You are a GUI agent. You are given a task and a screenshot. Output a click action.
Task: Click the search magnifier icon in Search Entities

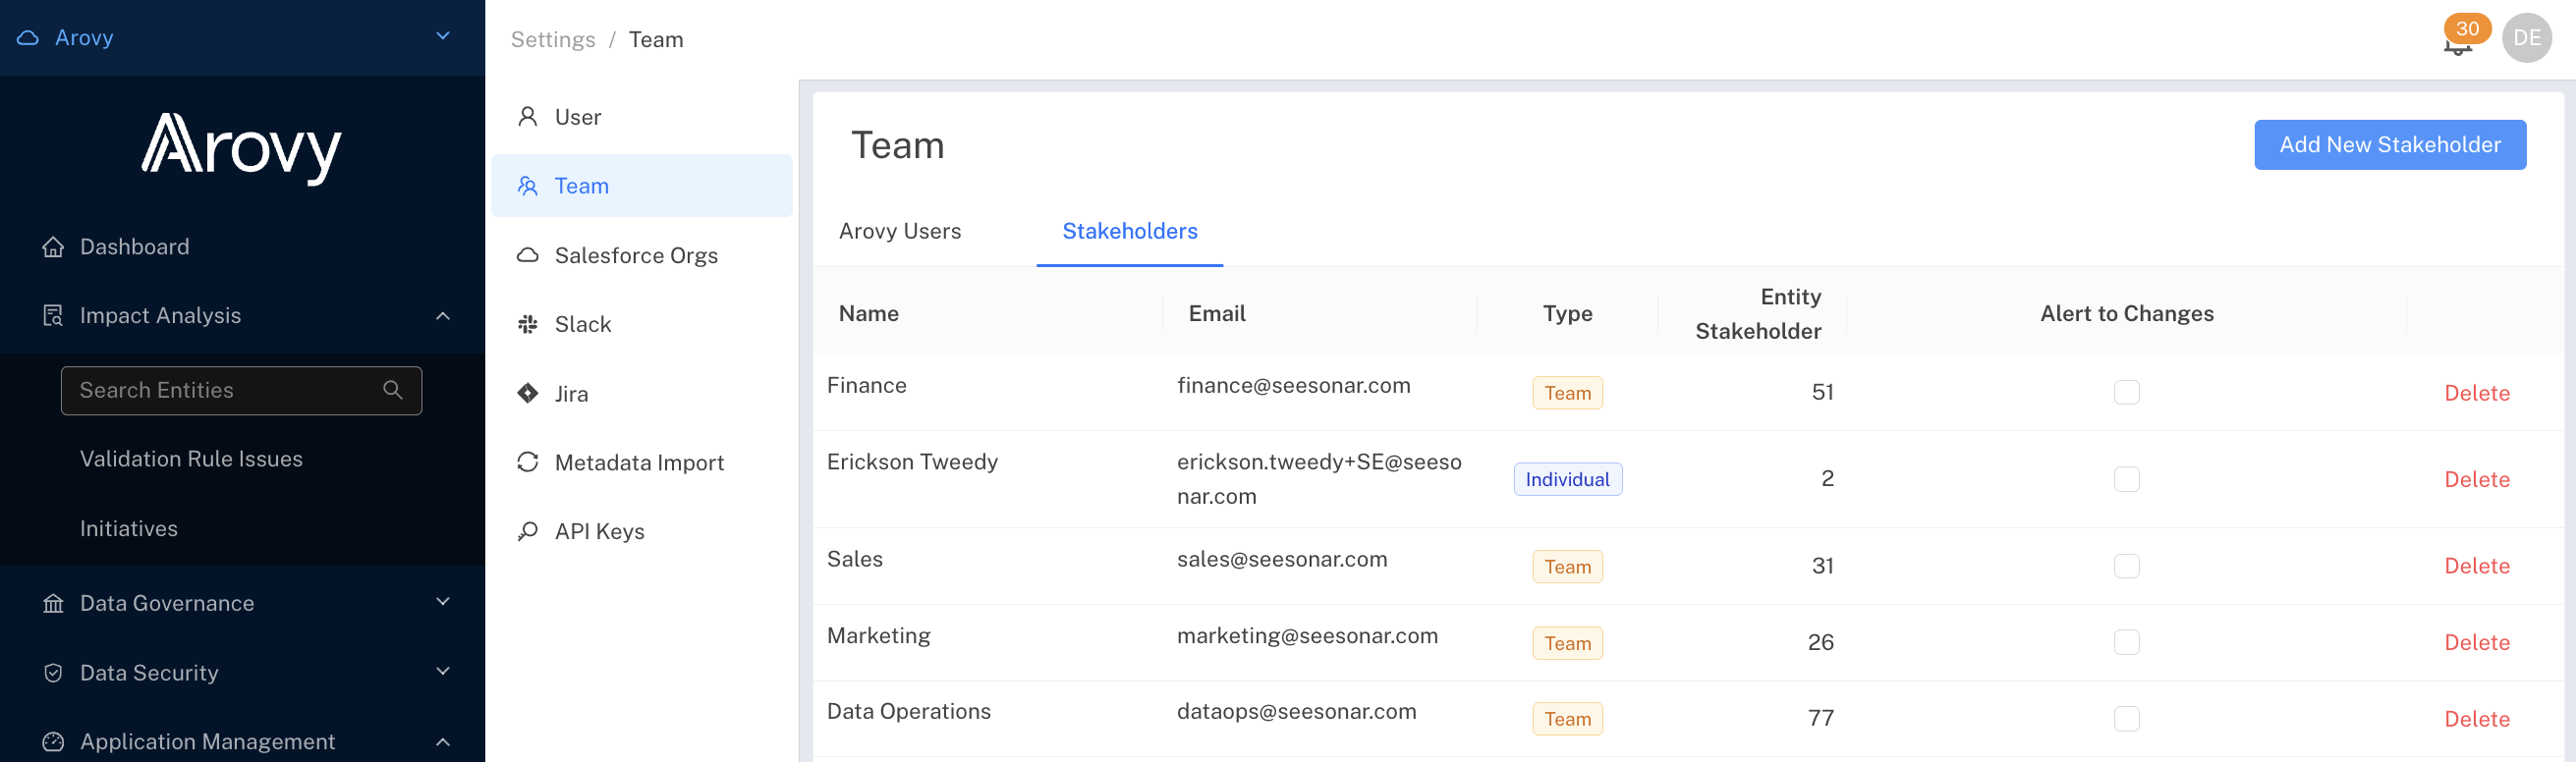point(393,390)
